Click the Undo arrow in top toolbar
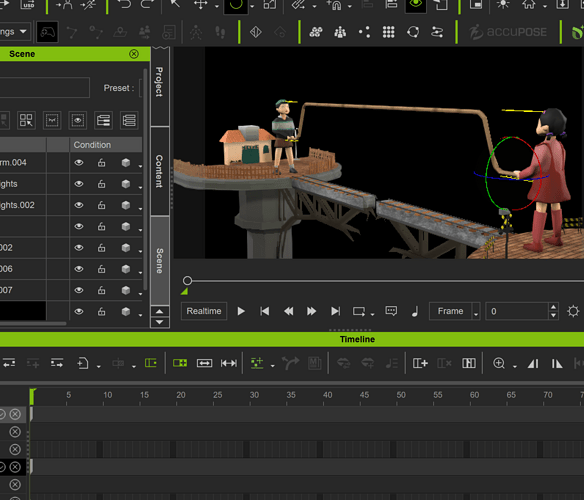Image resolution: width=584 pixels, height=500 pixels. tap(124, 4)
